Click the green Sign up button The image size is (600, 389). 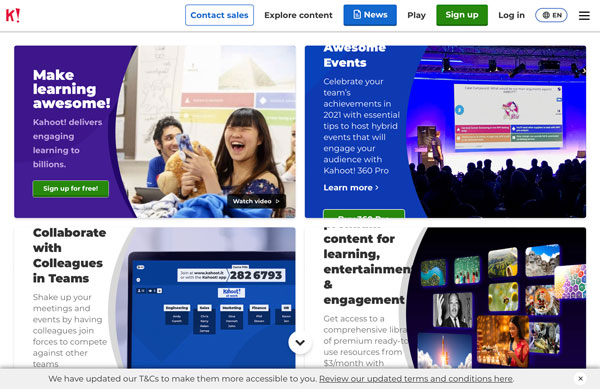pyautogui.click(x=462, y=15)
